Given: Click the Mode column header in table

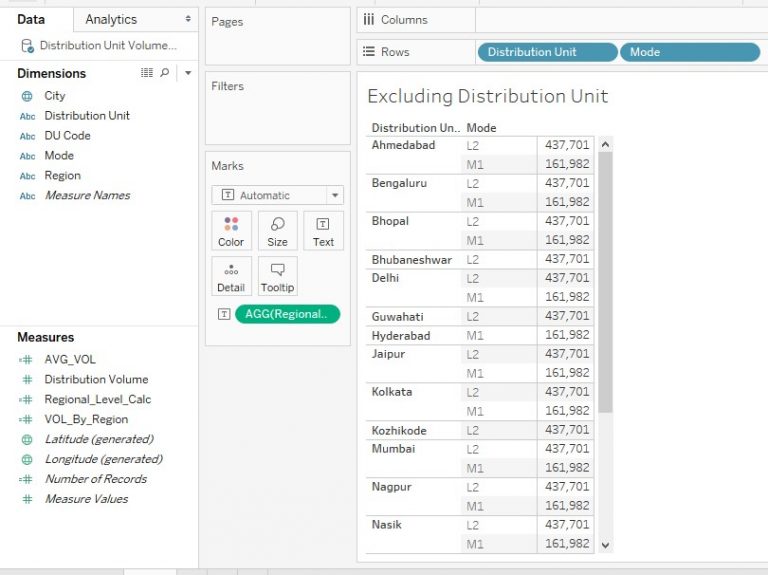Looking at the screenshot, I should pyautogui.click(x=481, y=128).
